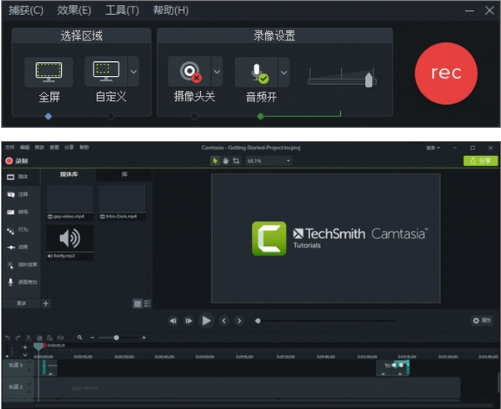Click the preview playback scrubber bar

[x=325, y=321]
